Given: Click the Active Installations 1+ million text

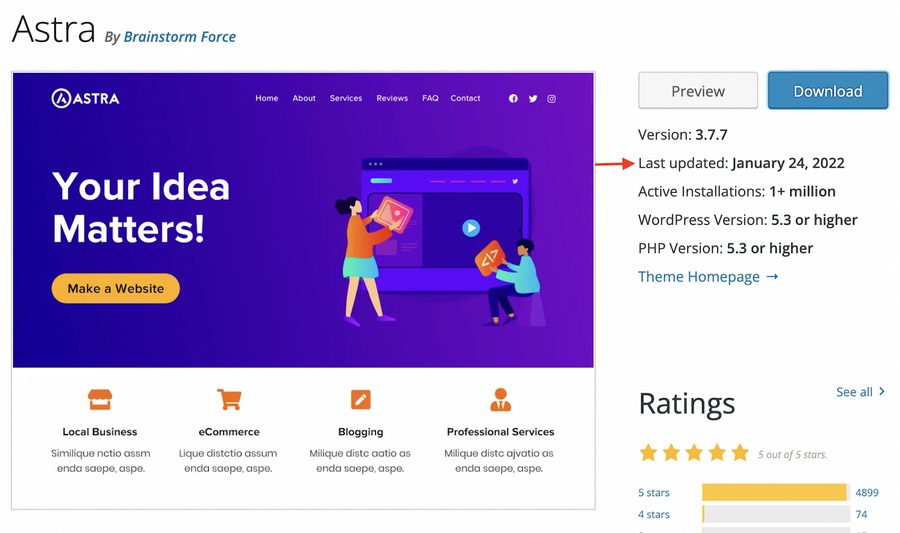Looking at the screenshot, I should pos(736,192).
